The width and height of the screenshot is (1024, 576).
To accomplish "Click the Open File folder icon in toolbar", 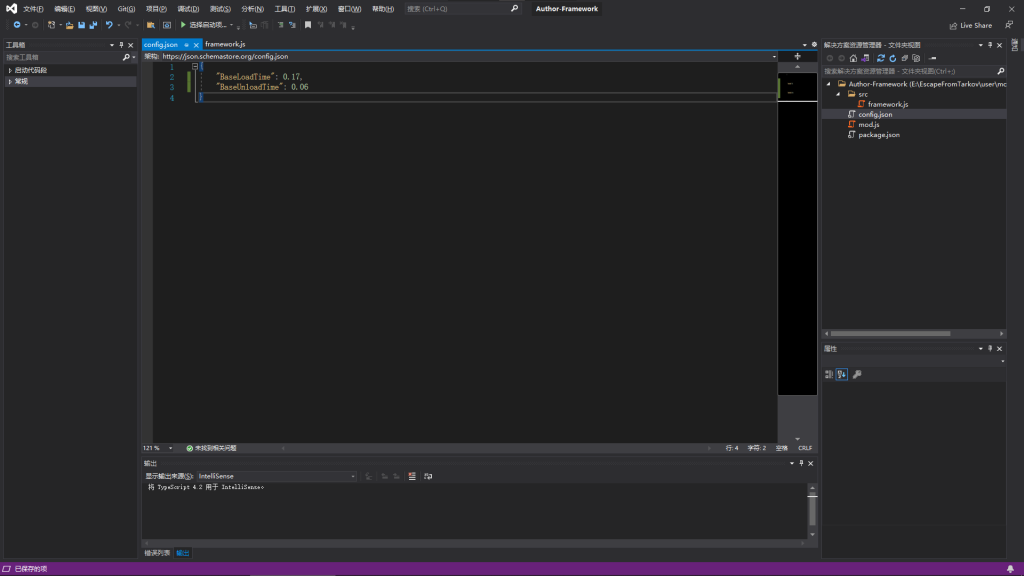I will coord(69,25).
